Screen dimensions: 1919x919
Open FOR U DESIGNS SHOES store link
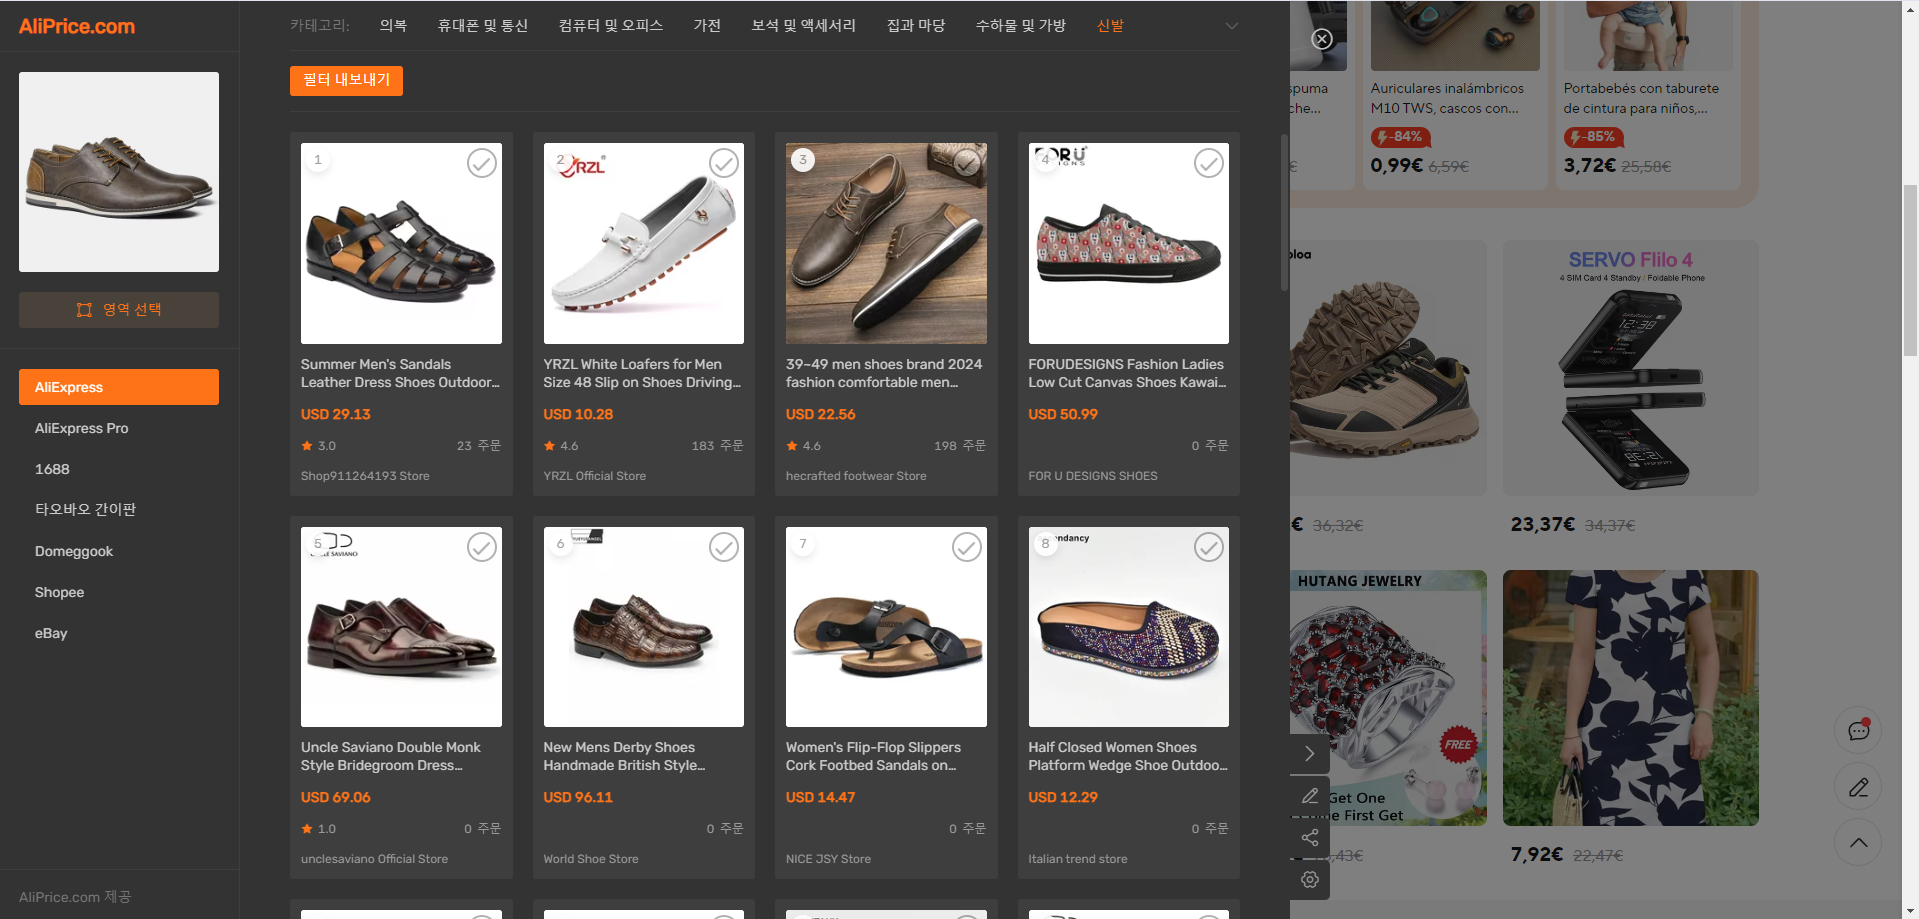[x=1092, y=476]
